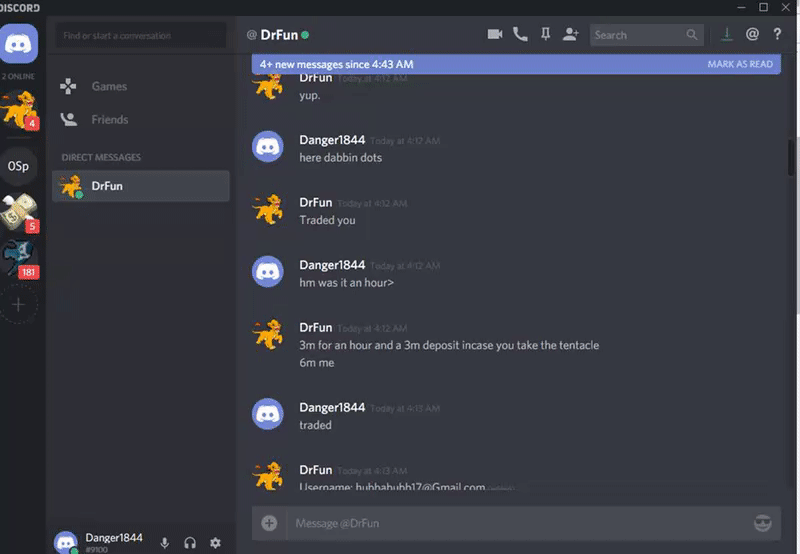The image size is (800, 554).
Task: Click Danger1844's avatar beside "here dabbin dots"
Action: click(268, 146)
